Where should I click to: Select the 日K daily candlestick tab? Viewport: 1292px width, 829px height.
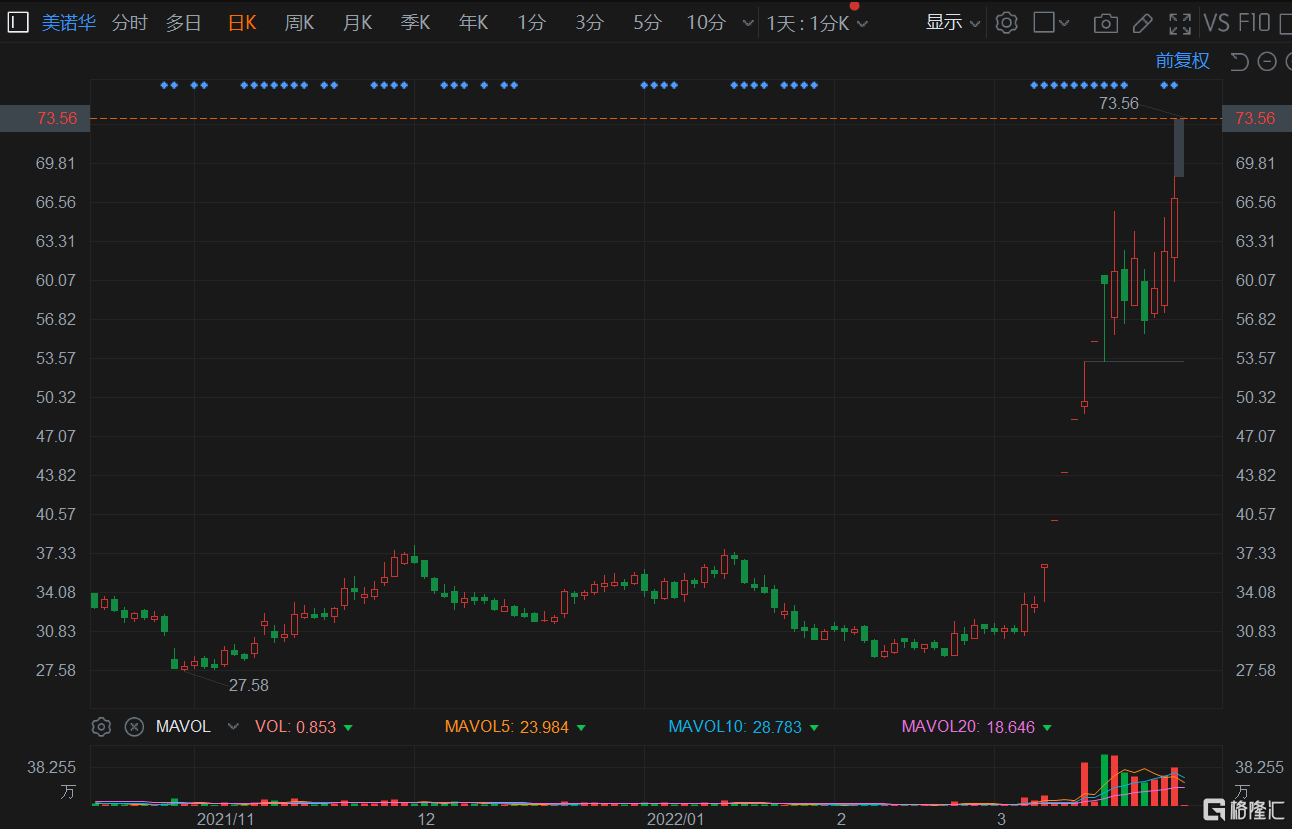click(x=242, y=22)
